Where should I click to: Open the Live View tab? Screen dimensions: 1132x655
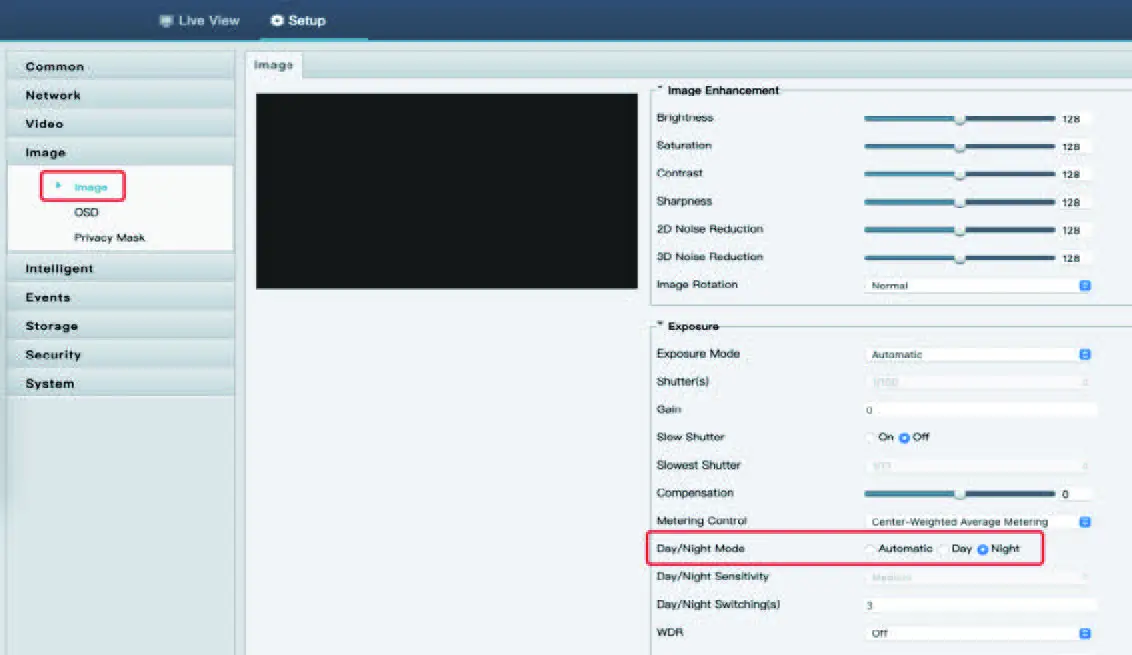tap(199, 20)
